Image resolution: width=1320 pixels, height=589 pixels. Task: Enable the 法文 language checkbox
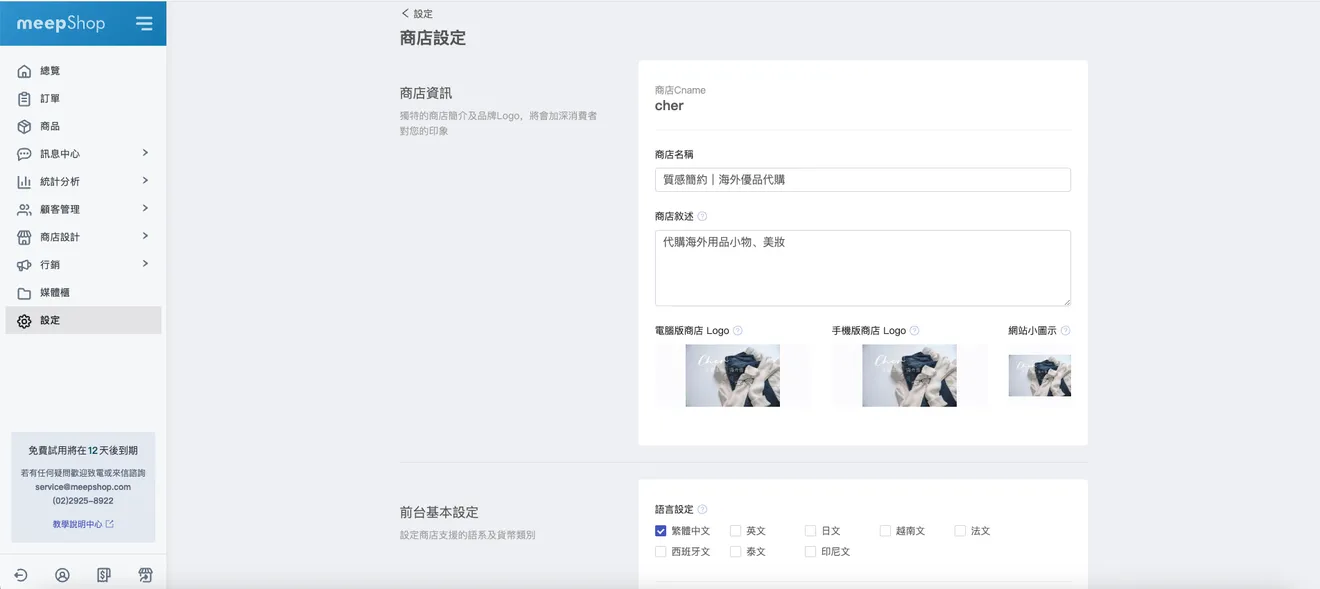tap(960, 531)
